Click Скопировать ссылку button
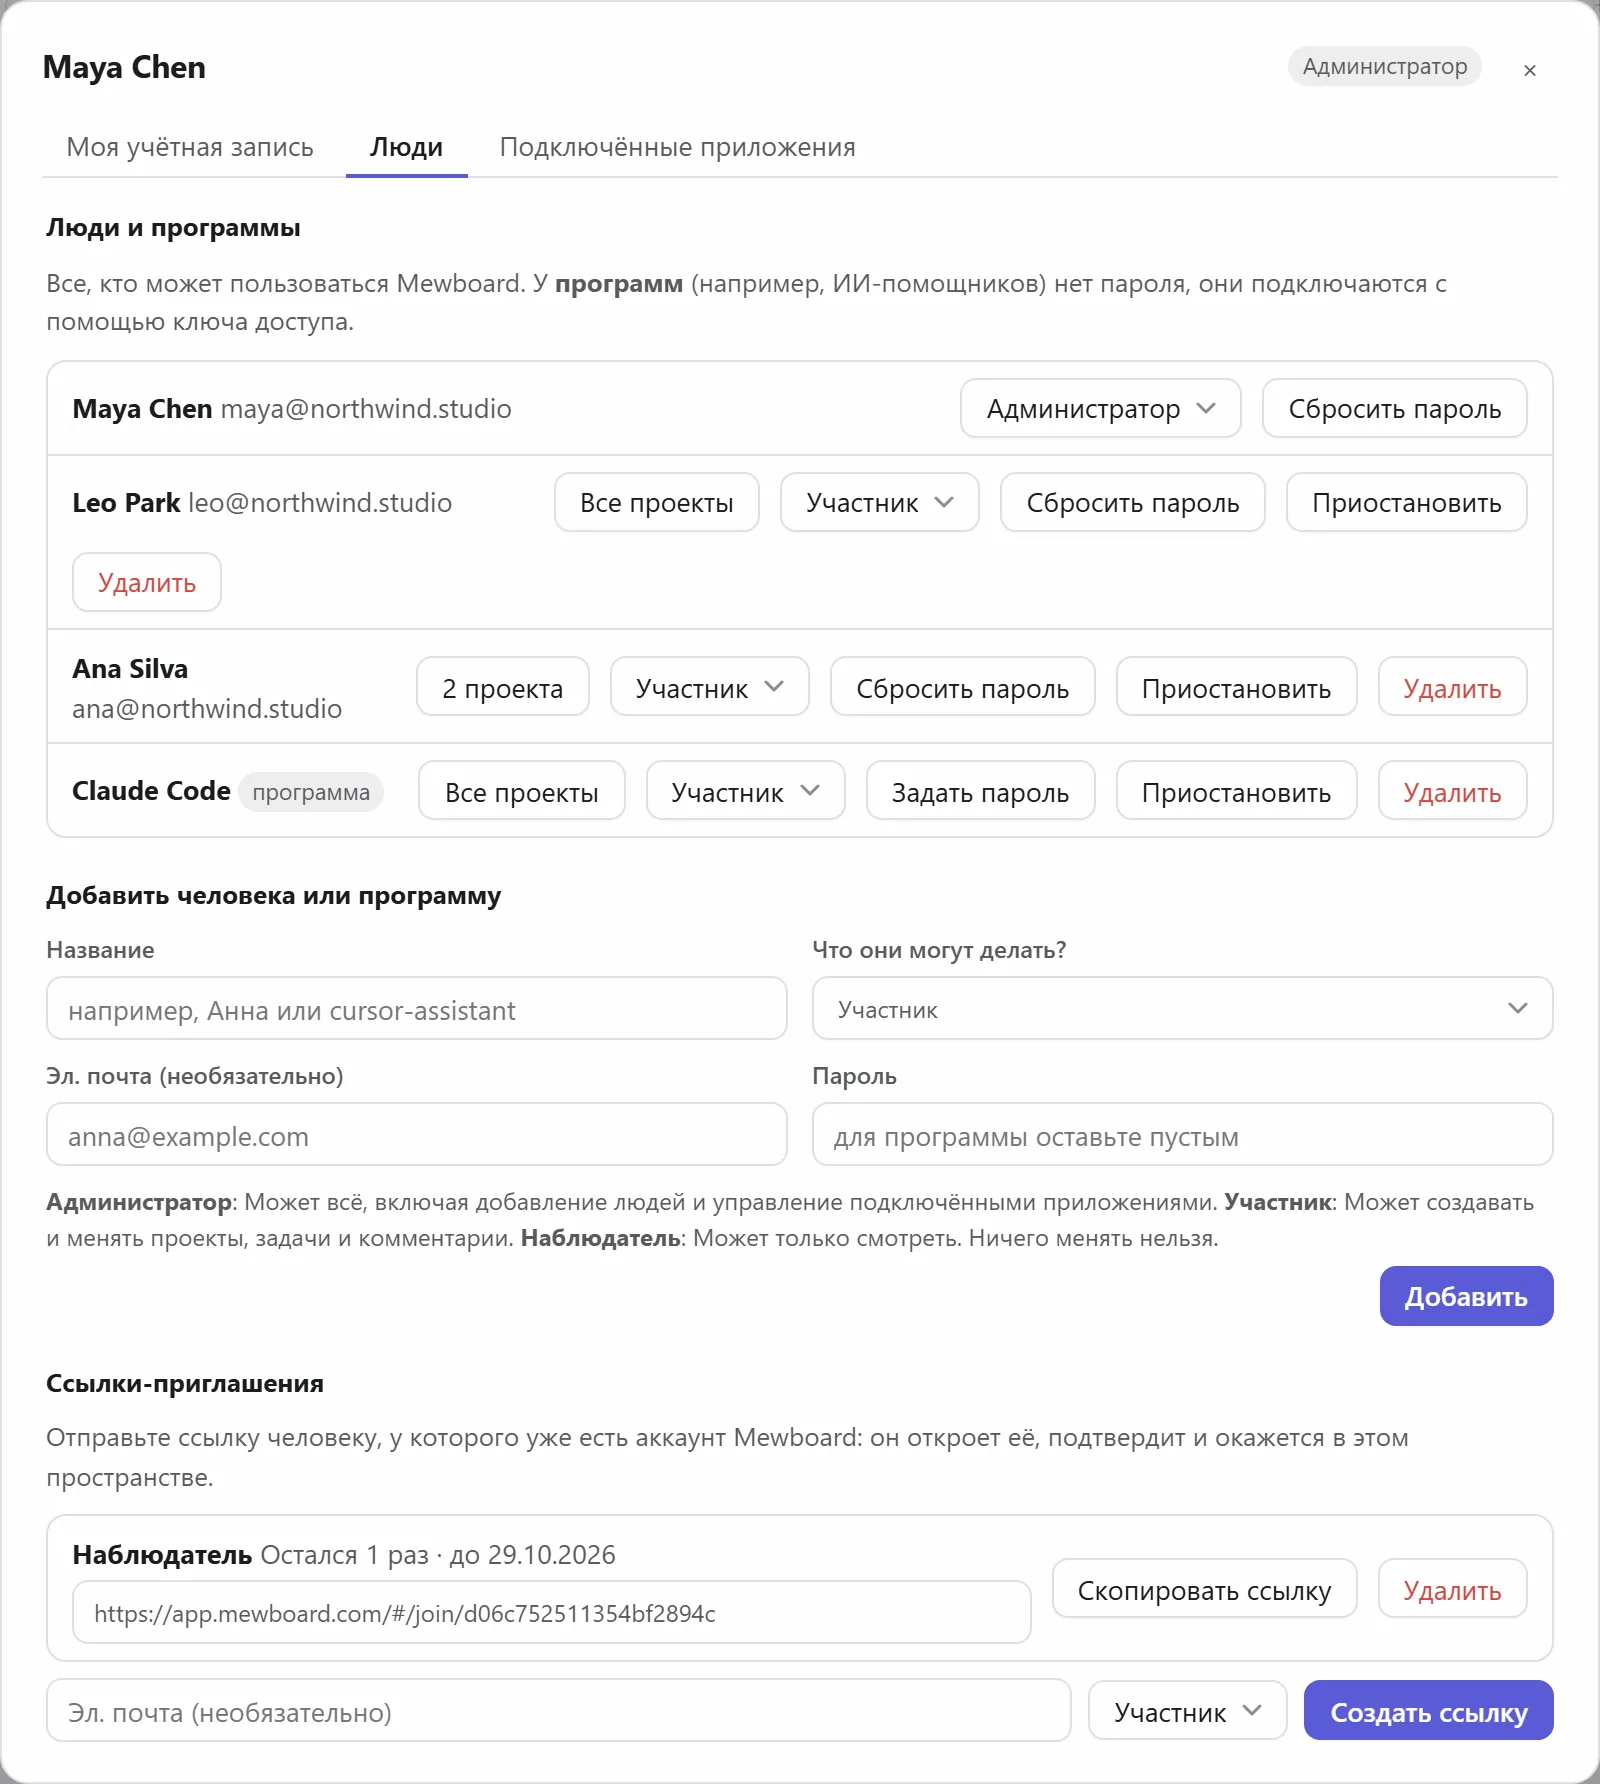The image size is (1600, 1784). (x=1204, y=1589)
